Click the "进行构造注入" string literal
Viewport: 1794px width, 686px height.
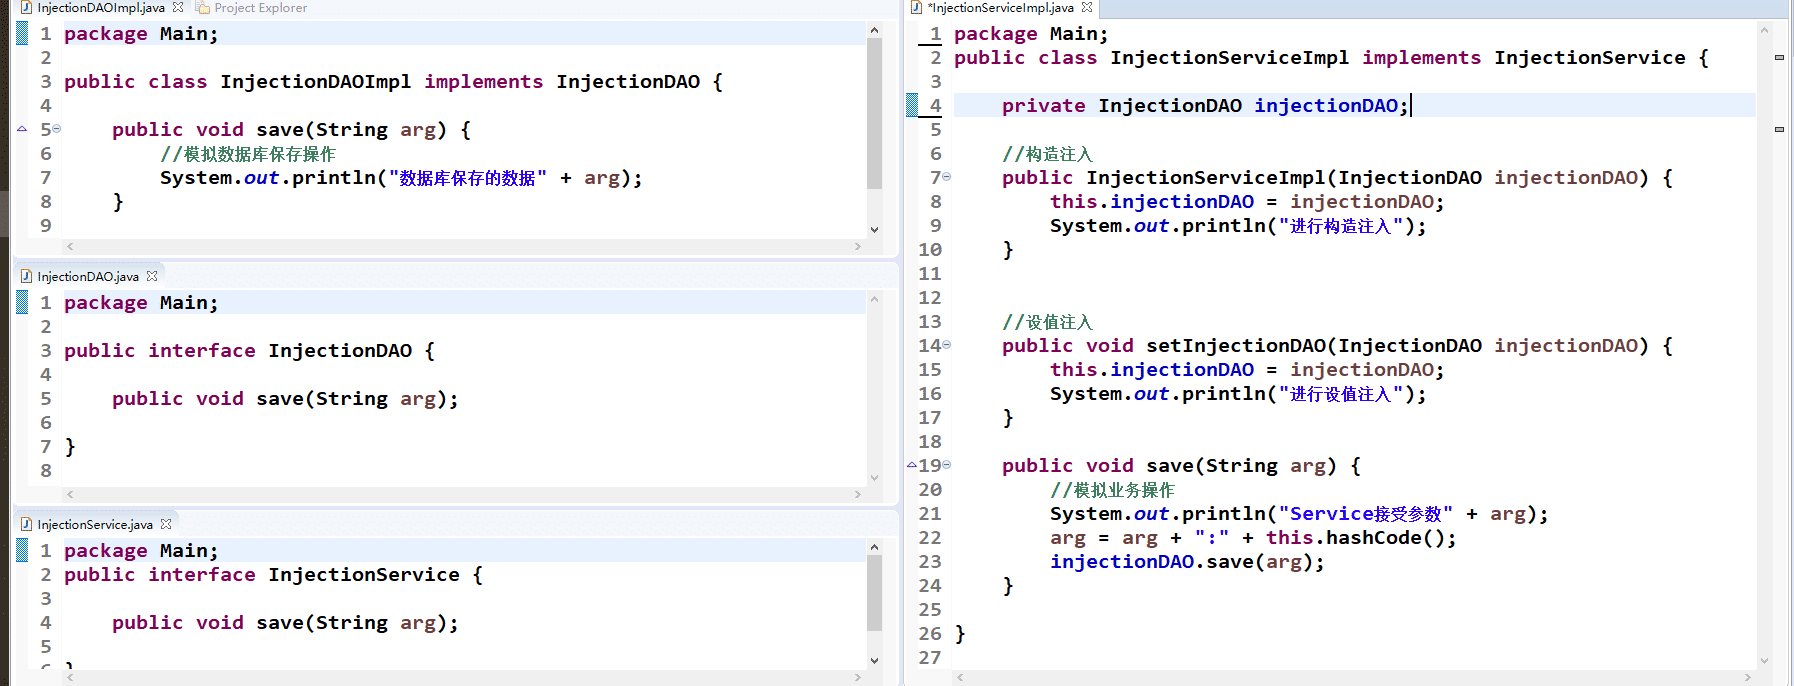pyautogui.click(x=1341, y=225)
